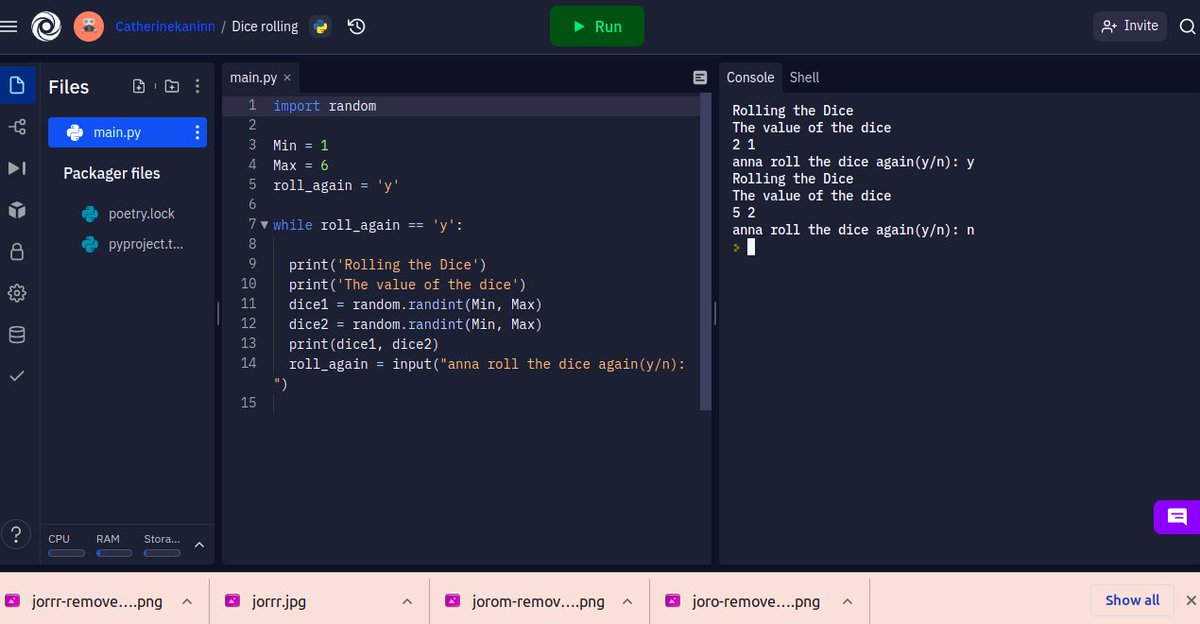Open options for jorrr-remove png download
The height and width of the screenshot is (624, 1200).
tap(186, 602)
